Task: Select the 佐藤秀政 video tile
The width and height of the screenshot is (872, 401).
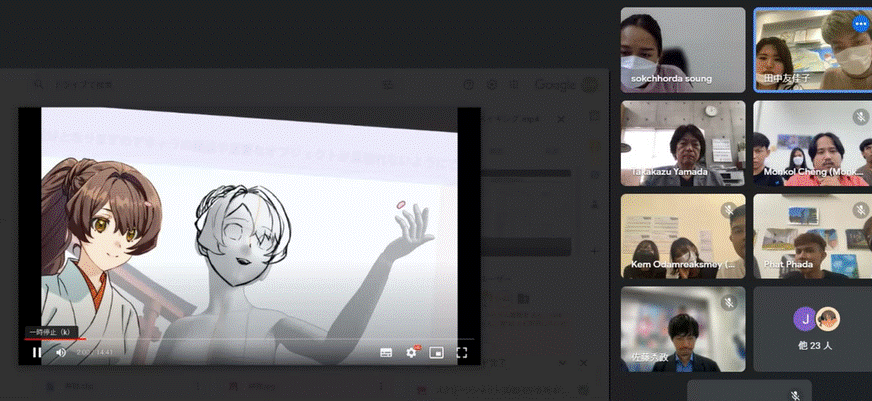Action: click(683, 329)
